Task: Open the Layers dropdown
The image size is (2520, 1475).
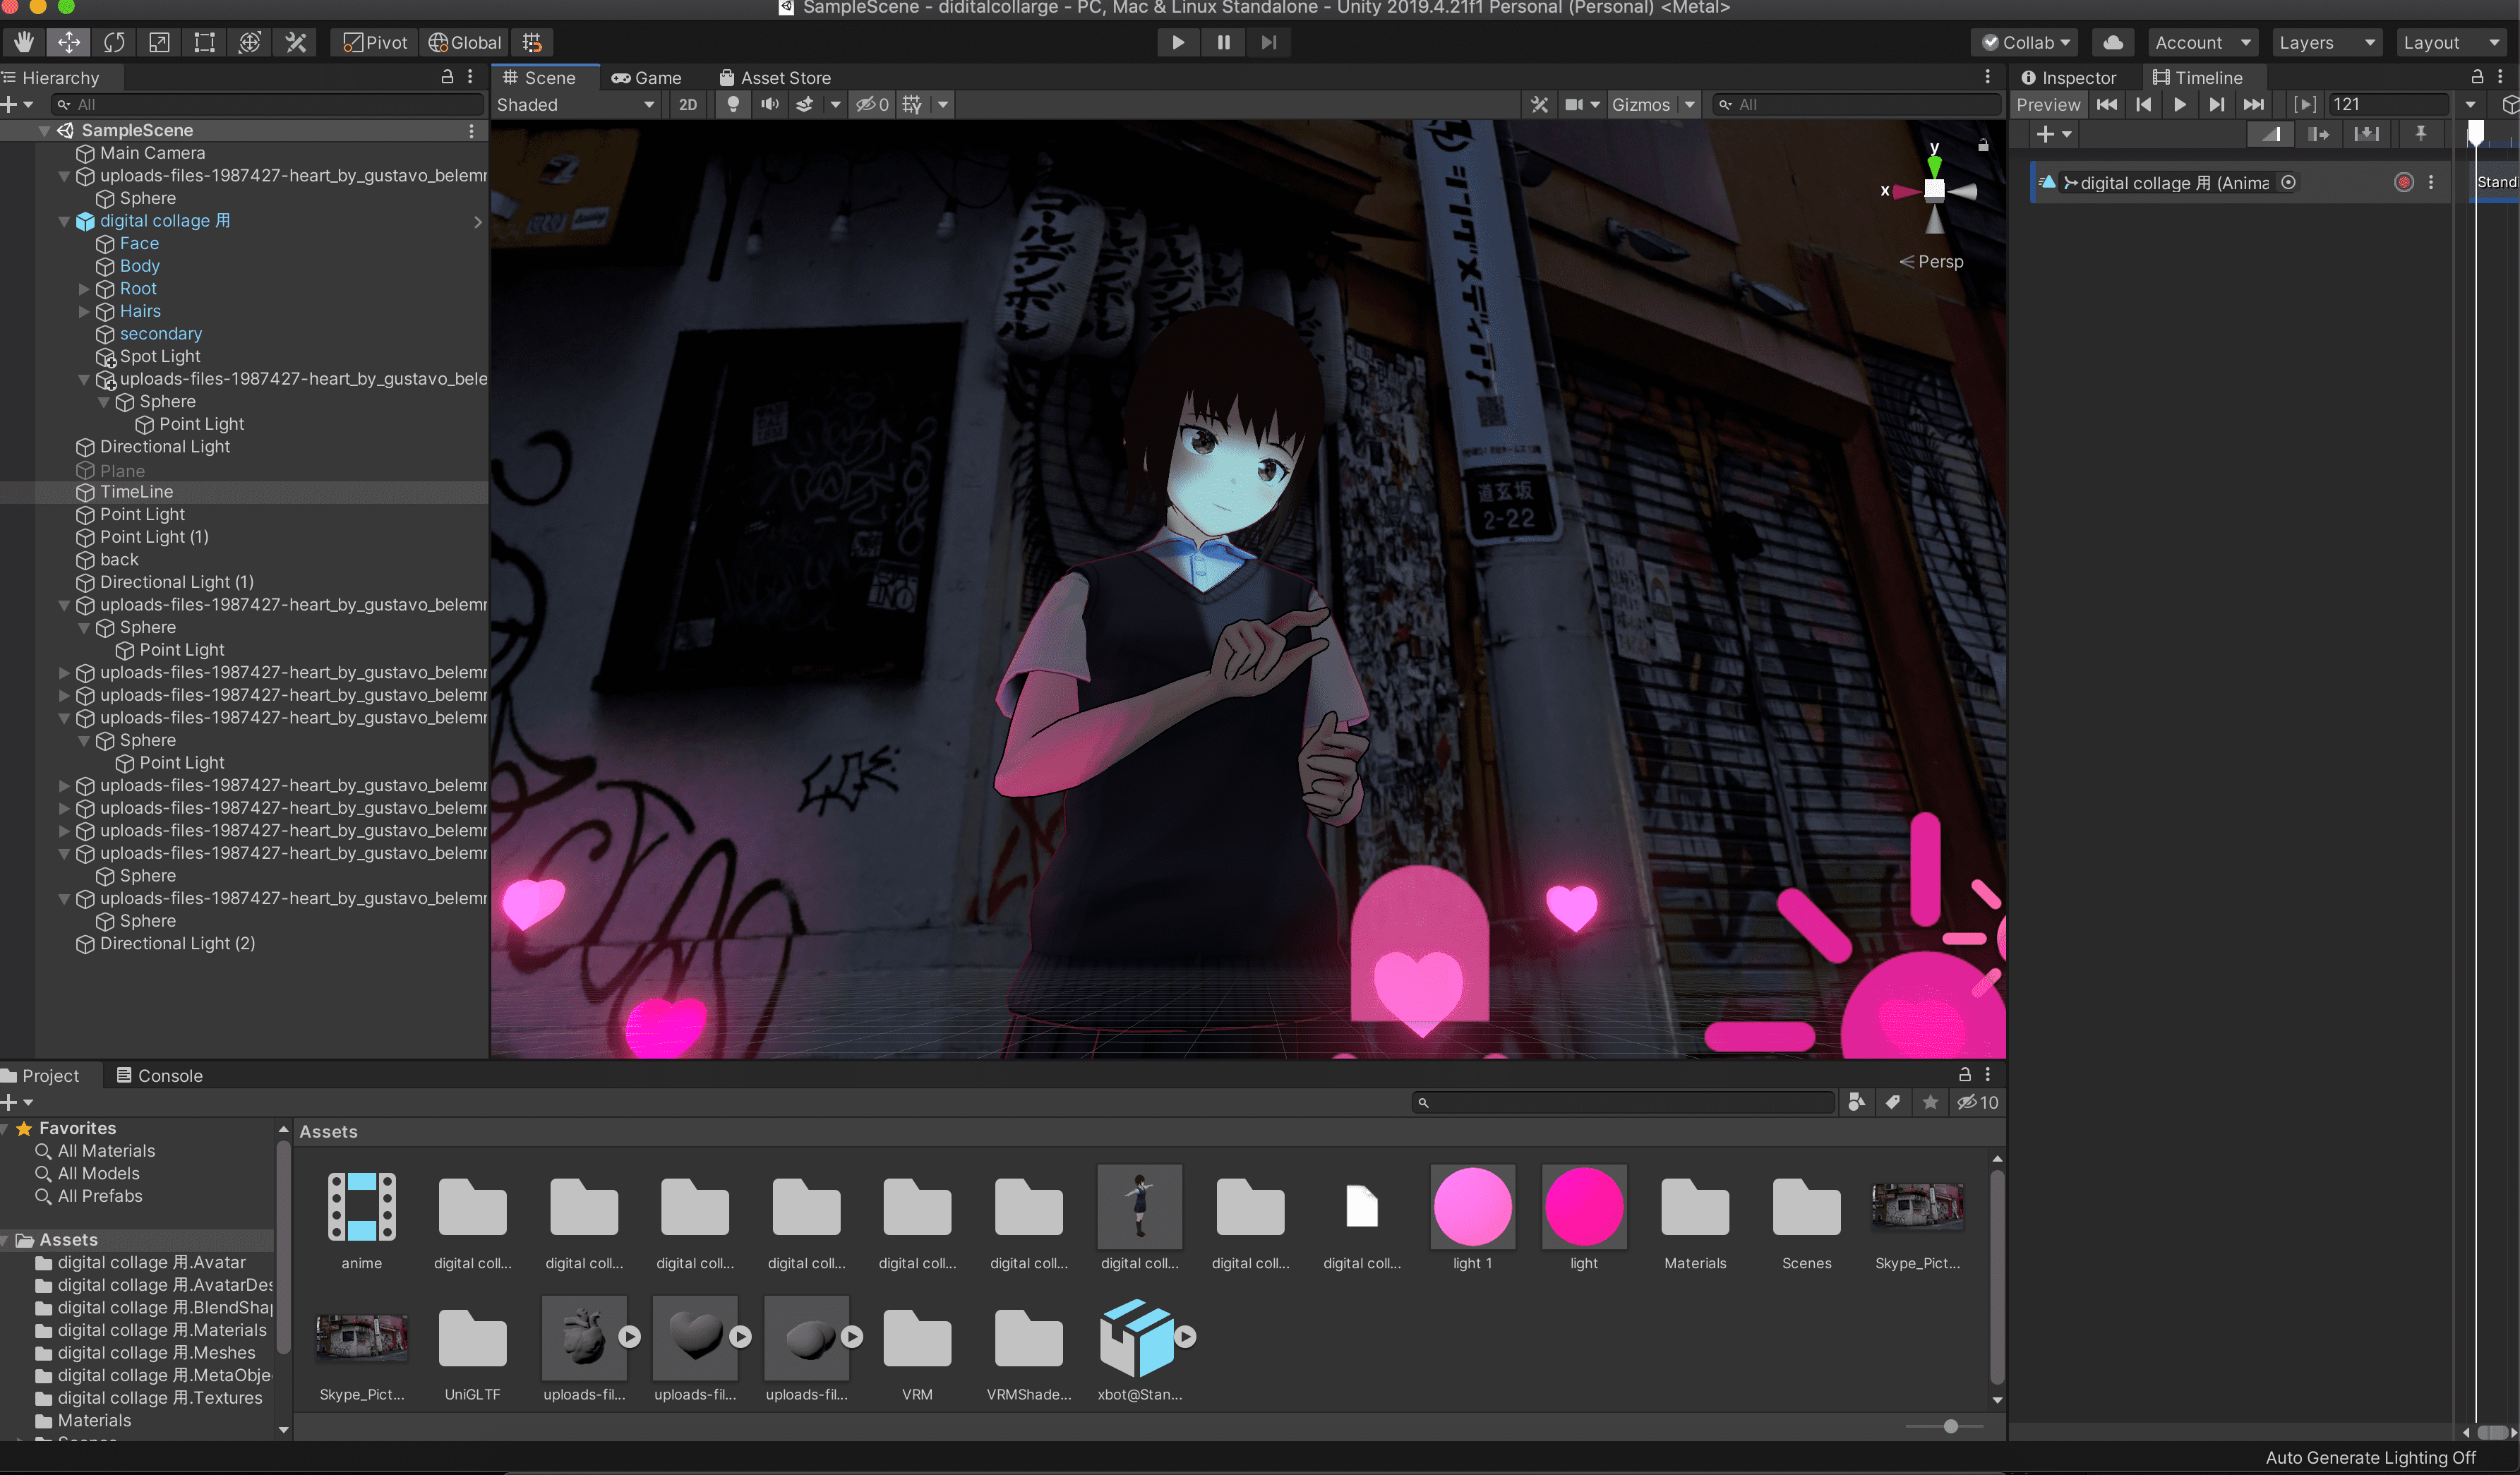Action: 2325,42
